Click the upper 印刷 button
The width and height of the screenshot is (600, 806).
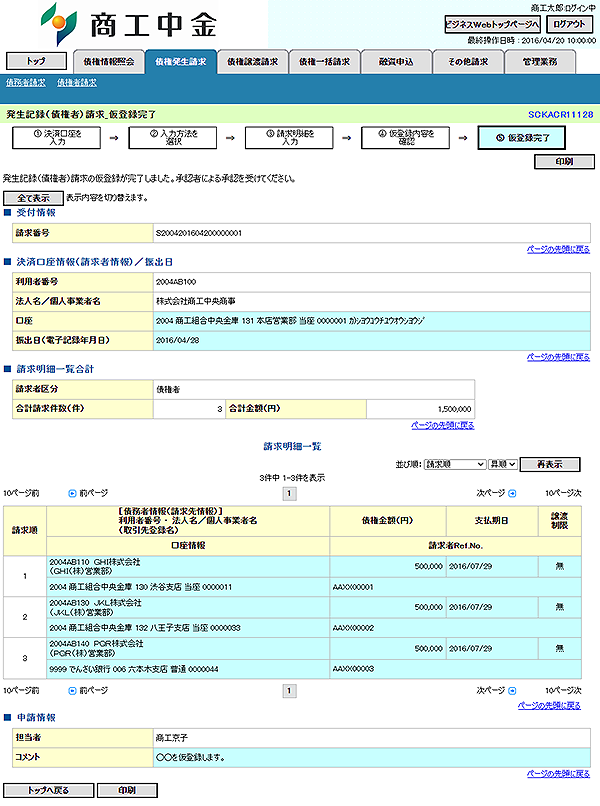tap(565, 161)
